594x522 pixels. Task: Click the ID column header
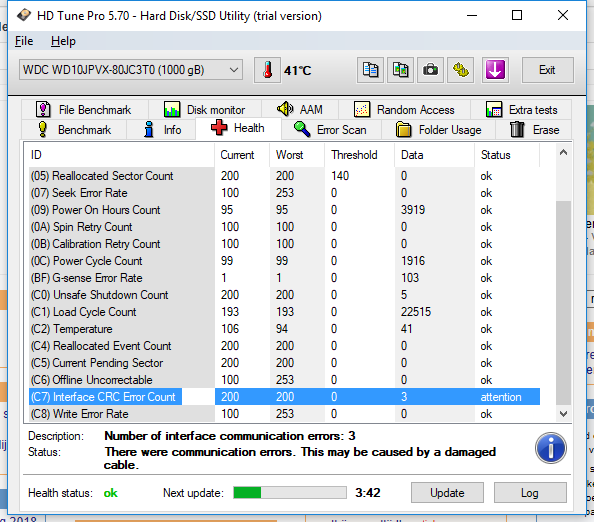pyautogui.click(x=121, y=155)
